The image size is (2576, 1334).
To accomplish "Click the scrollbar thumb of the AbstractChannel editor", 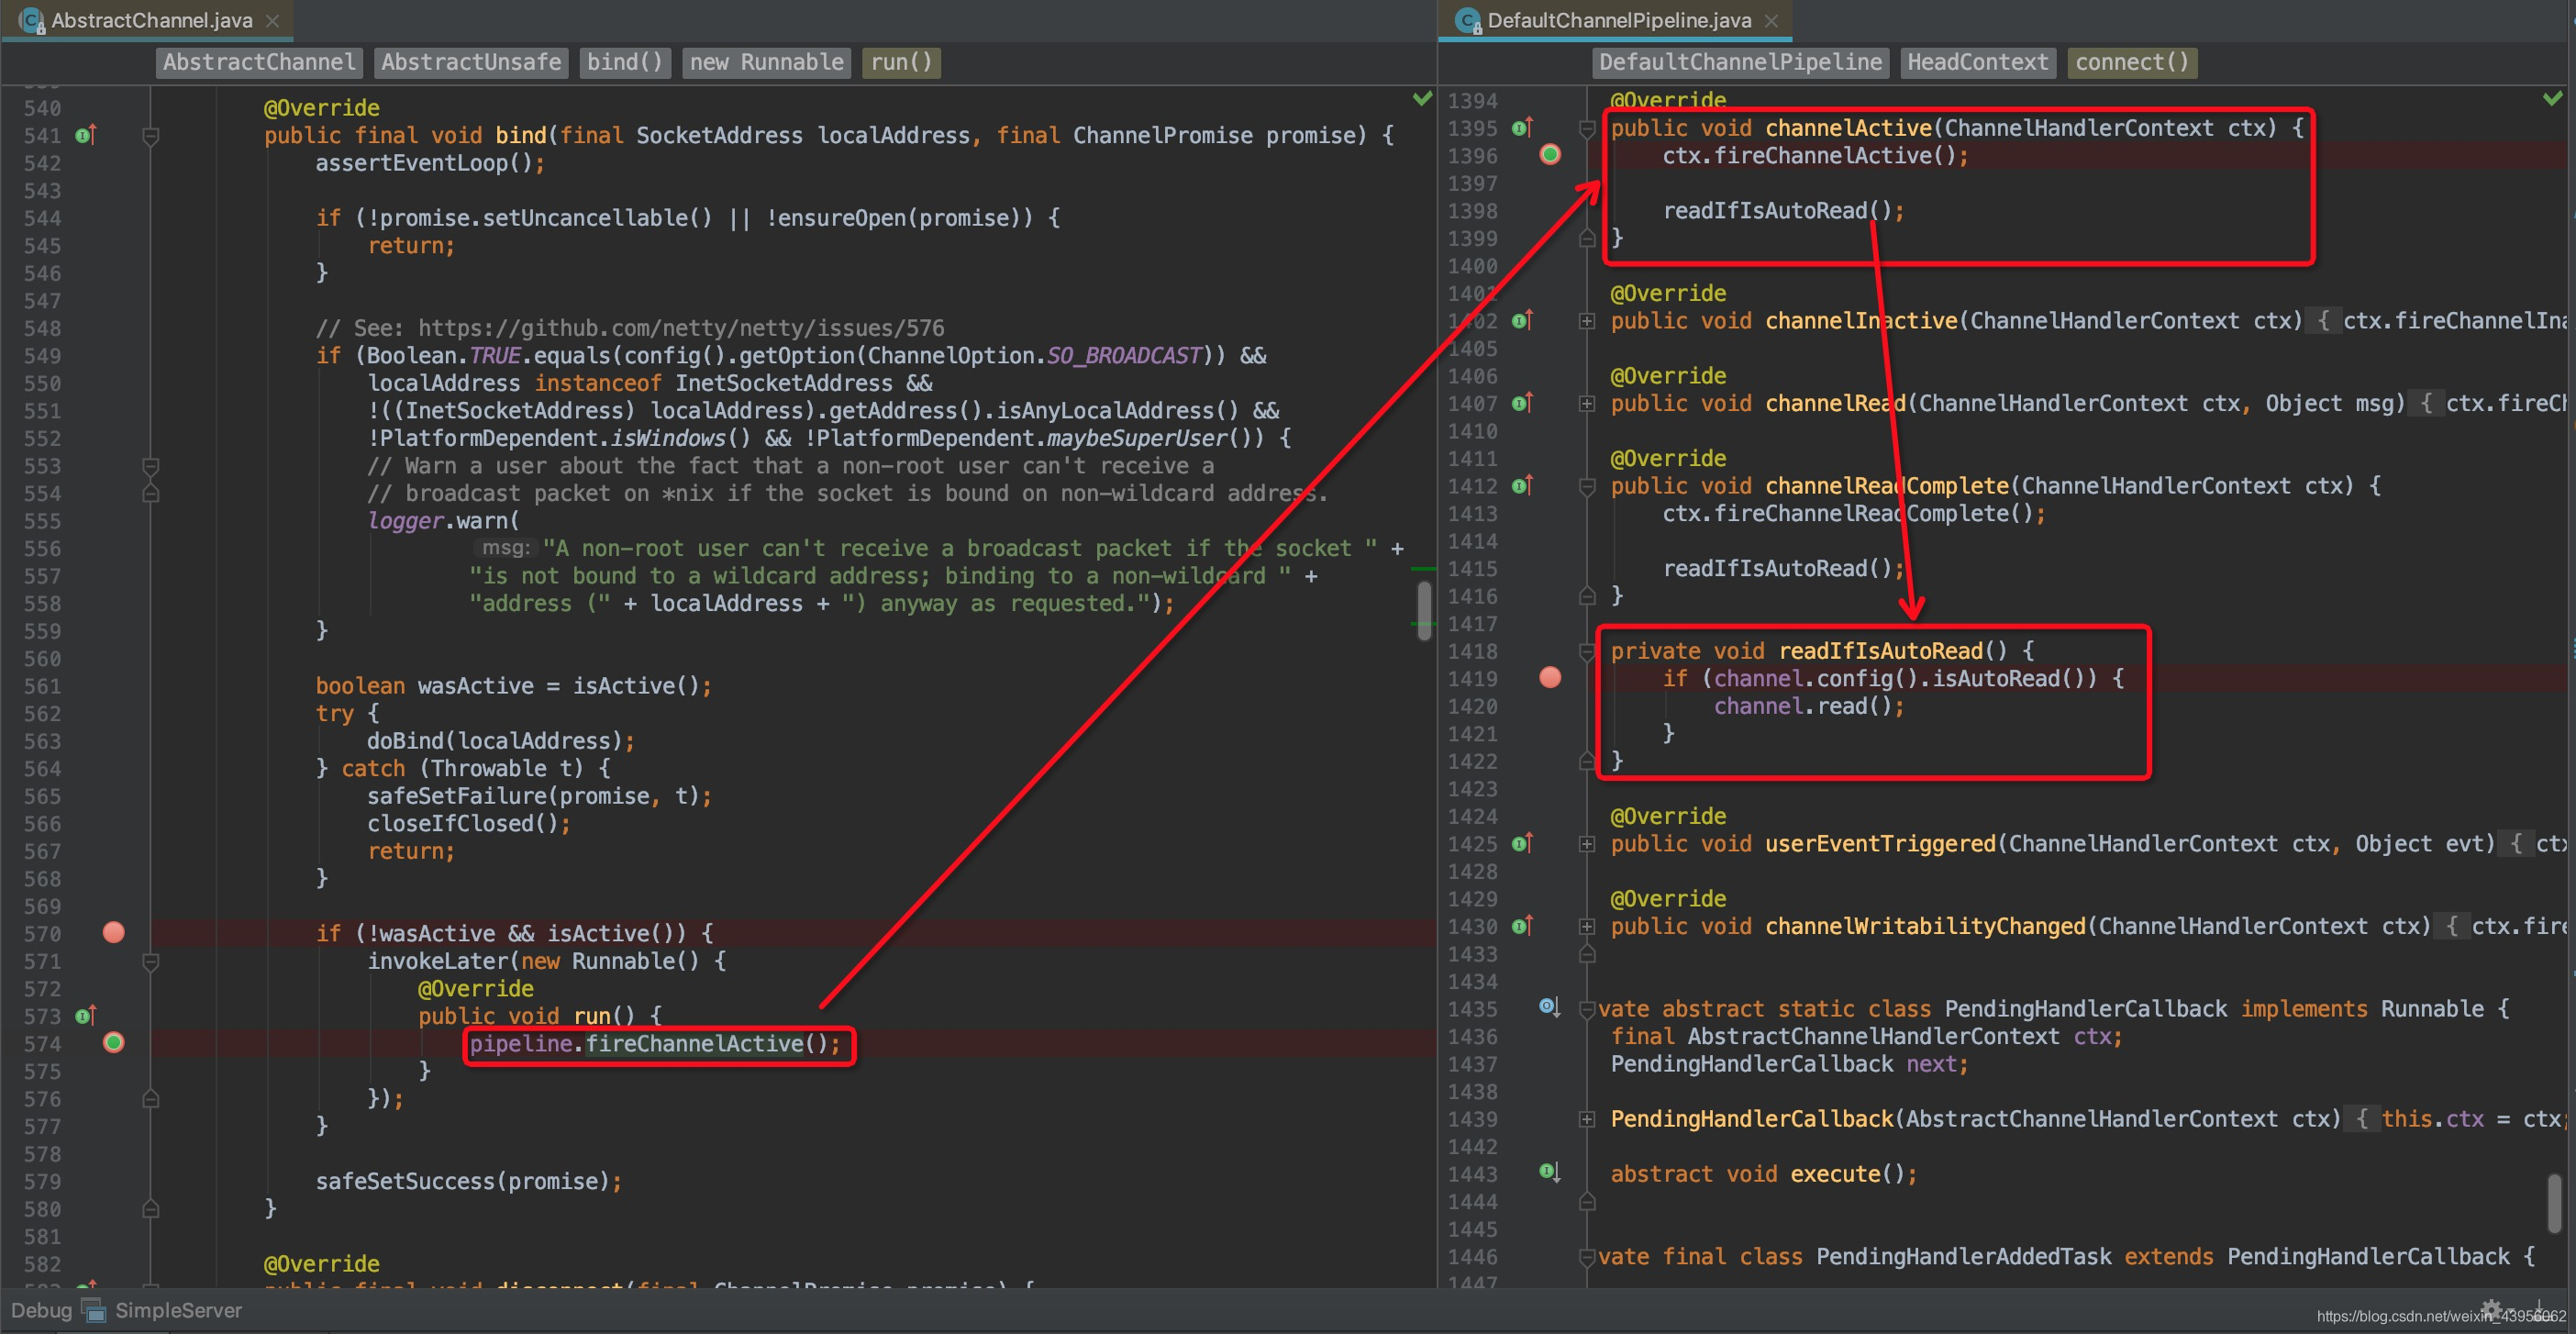I will 1424,611.
